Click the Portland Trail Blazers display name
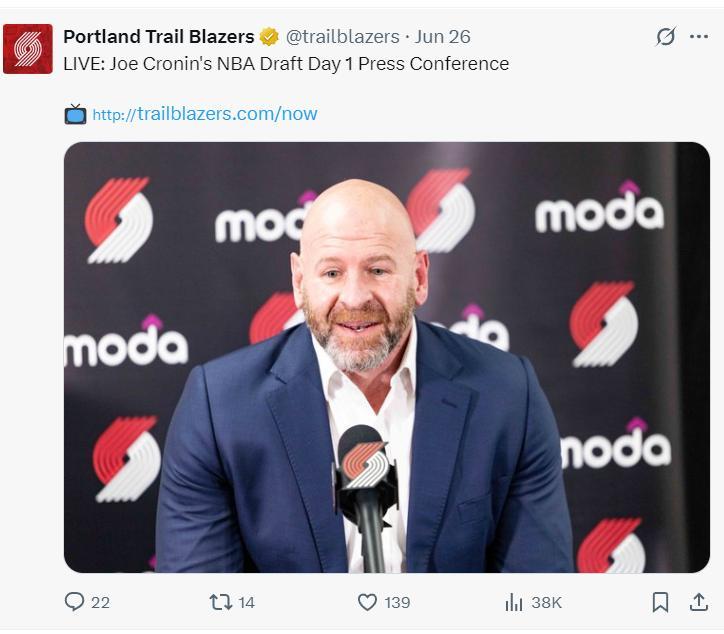The height and width of the screenshot is (634, 724). click(x=158, y=37)
